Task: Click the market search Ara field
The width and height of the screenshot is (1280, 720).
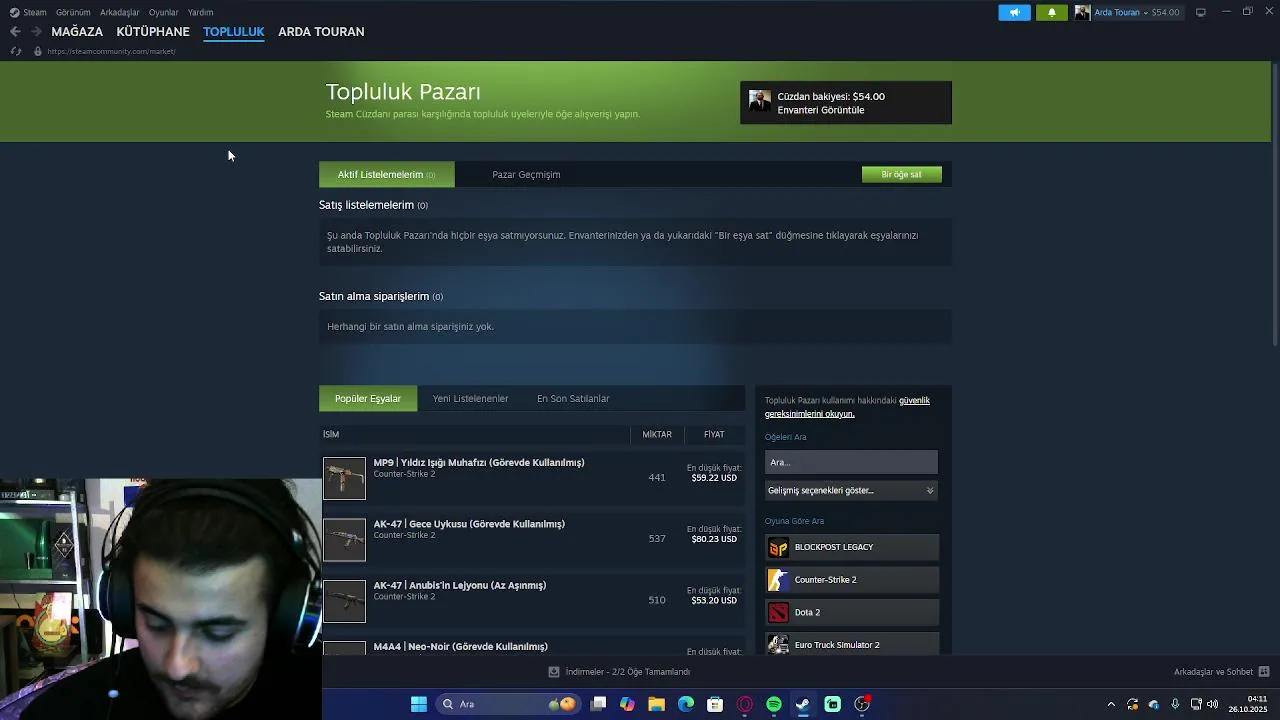Action: pos(851,462)
